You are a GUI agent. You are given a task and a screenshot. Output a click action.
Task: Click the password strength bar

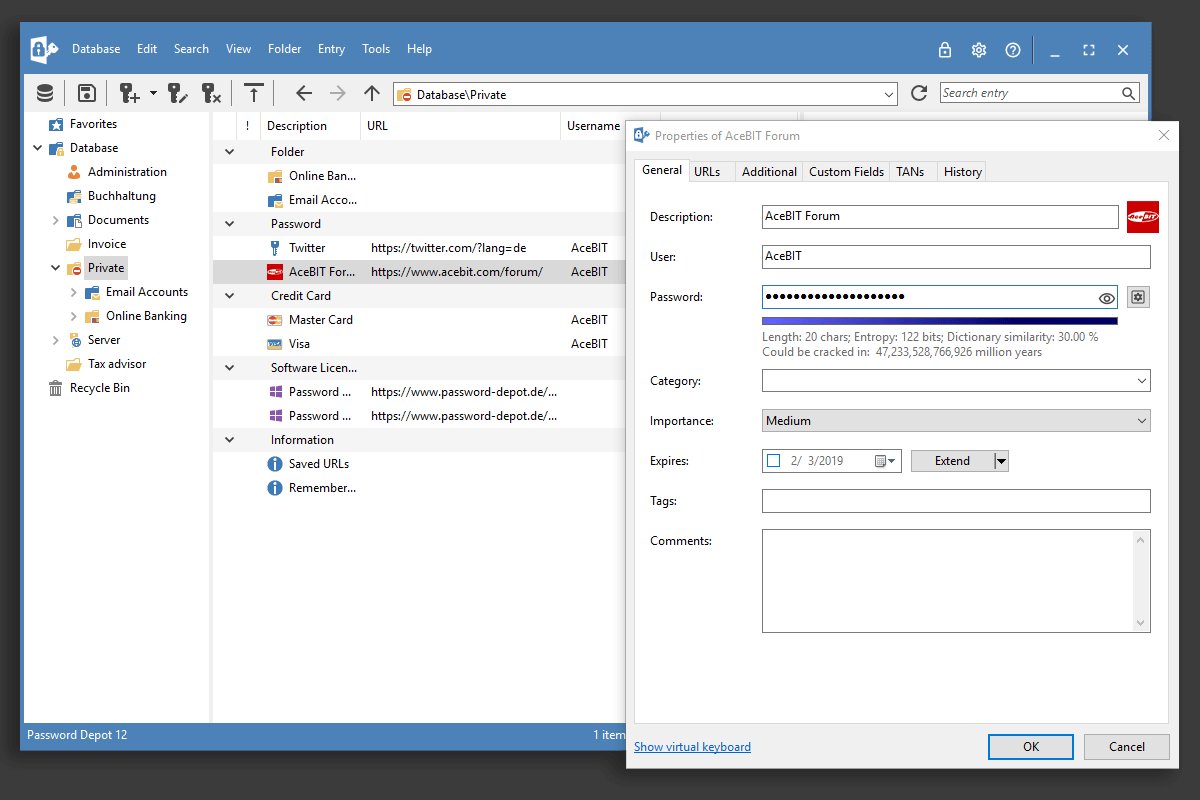click(940, 321)
